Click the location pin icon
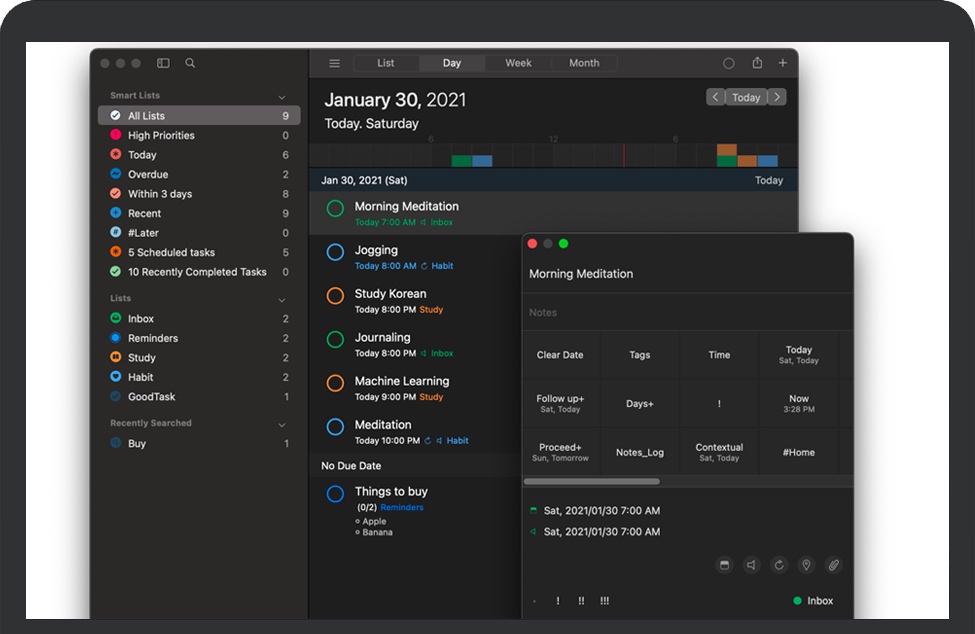975x634 pixels. coord(806,565)
